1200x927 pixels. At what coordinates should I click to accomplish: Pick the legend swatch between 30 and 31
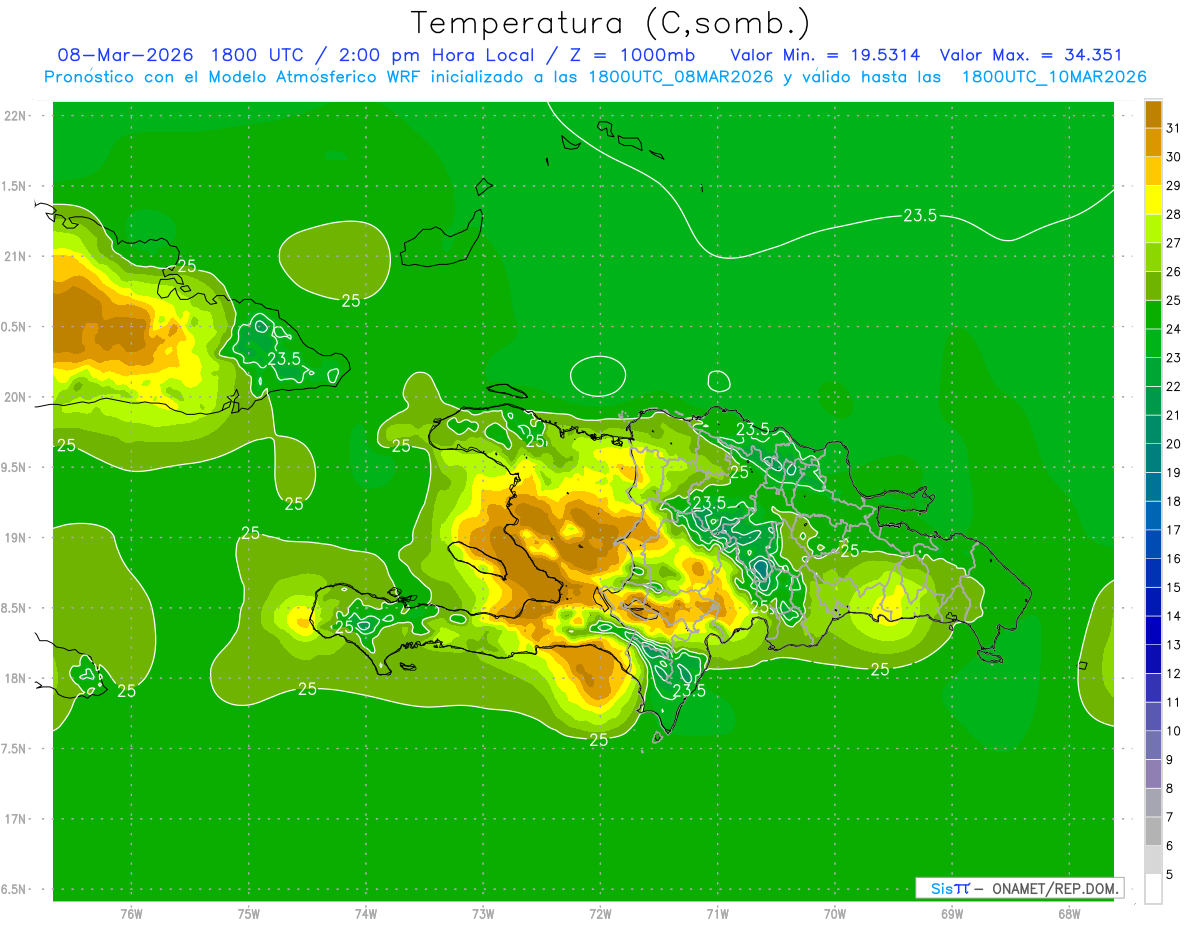click(x=1153, y=142)
